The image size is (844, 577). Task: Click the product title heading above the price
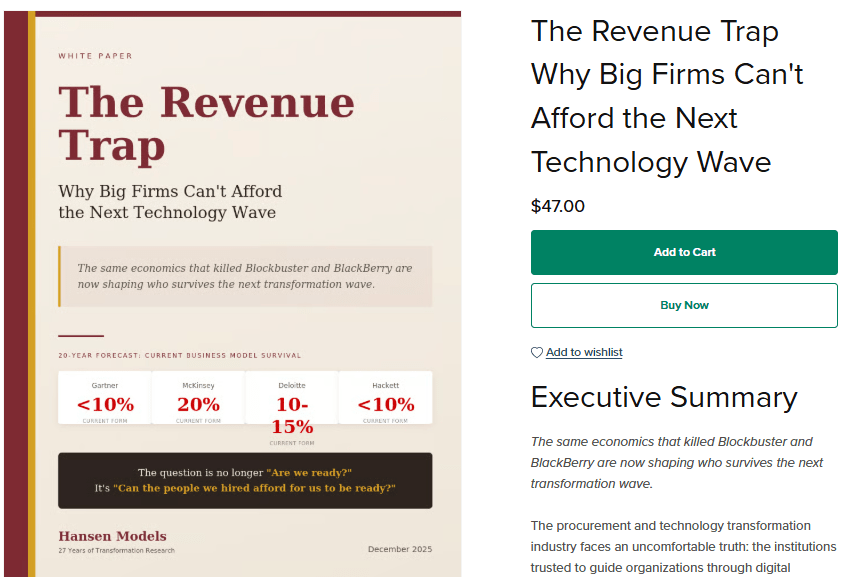pyautogui.click(x=667, y=96)
